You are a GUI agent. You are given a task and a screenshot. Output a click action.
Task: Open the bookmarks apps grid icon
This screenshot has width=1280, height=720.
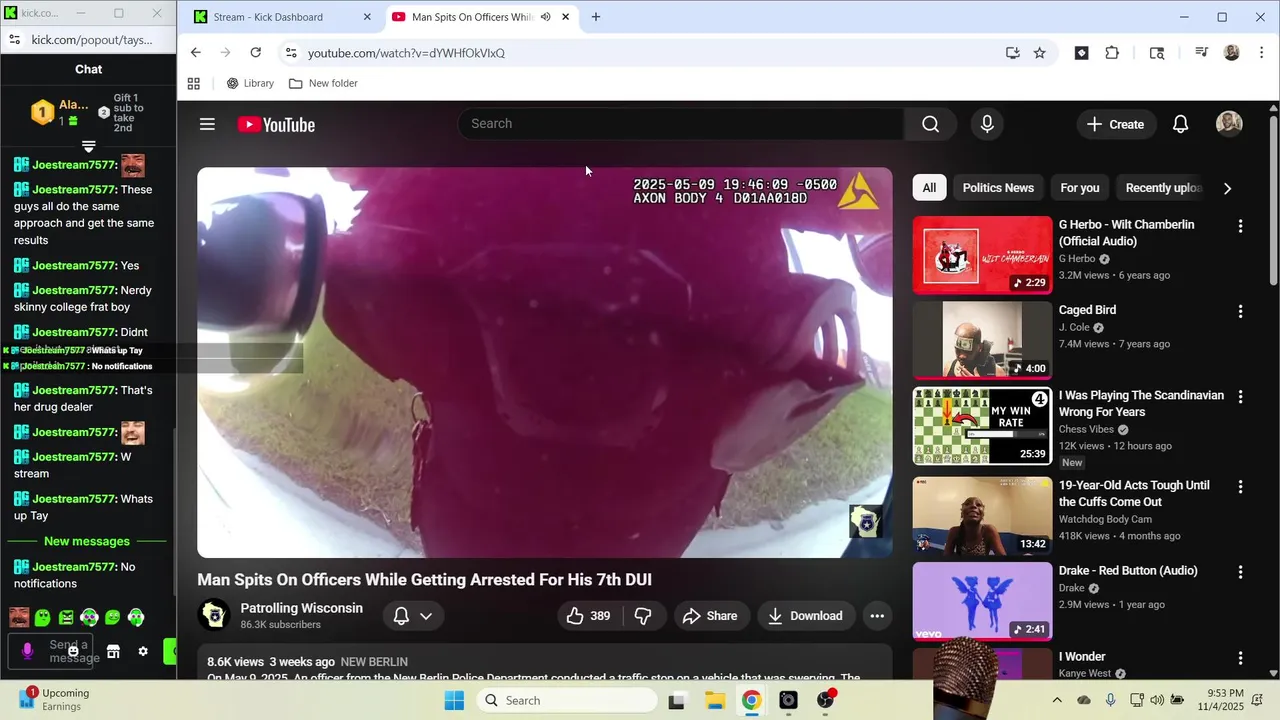pos(194,83)
